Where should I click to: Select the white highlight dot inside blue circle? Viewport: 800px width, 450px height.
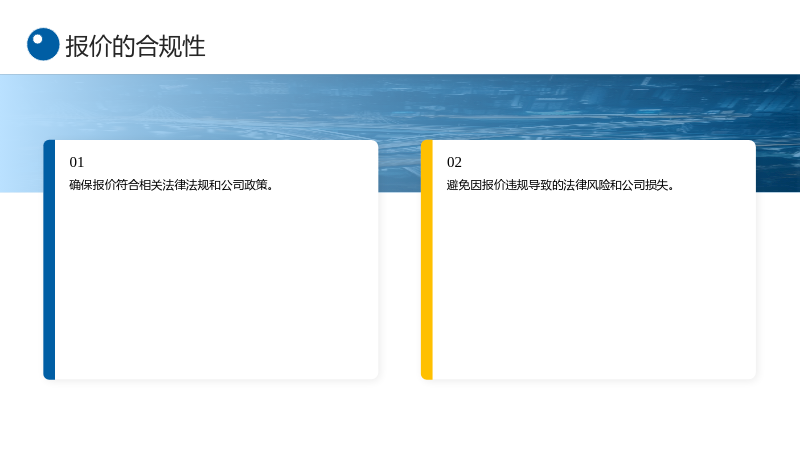click(x=37, y=39)
